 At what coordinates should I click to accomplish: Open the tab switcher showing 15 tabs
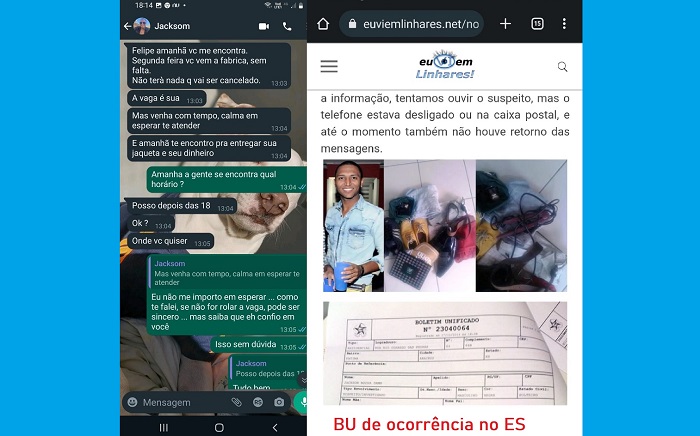[537, 24]
